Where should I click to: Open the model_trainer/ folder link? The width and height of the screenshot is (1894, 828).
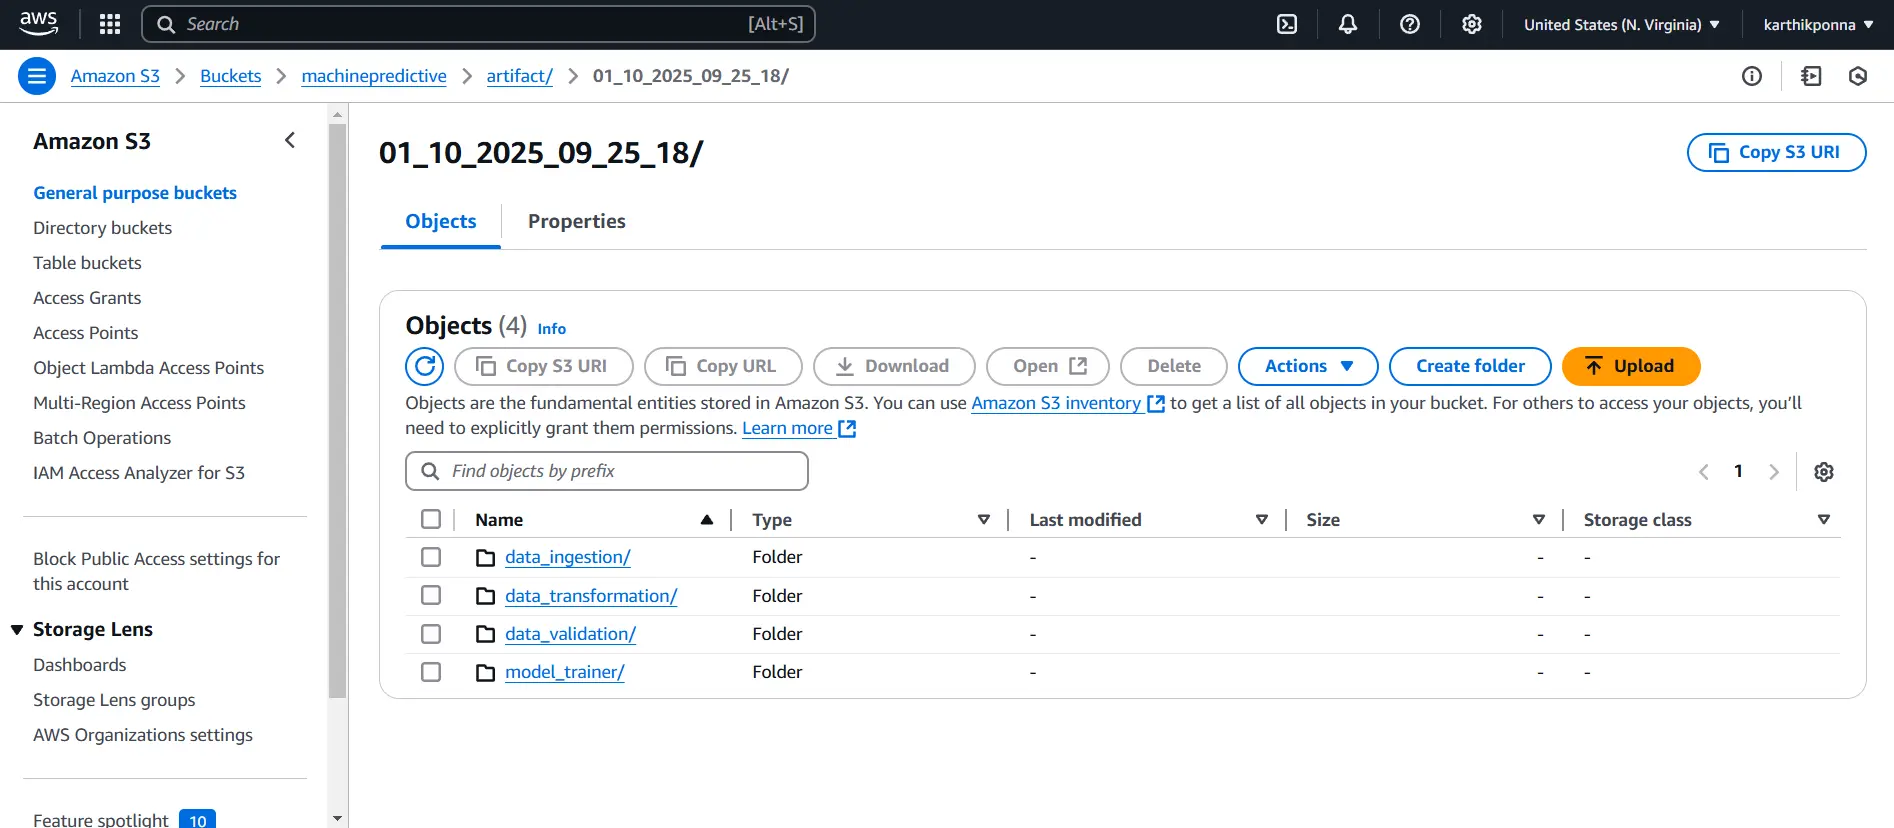(565, 672)
